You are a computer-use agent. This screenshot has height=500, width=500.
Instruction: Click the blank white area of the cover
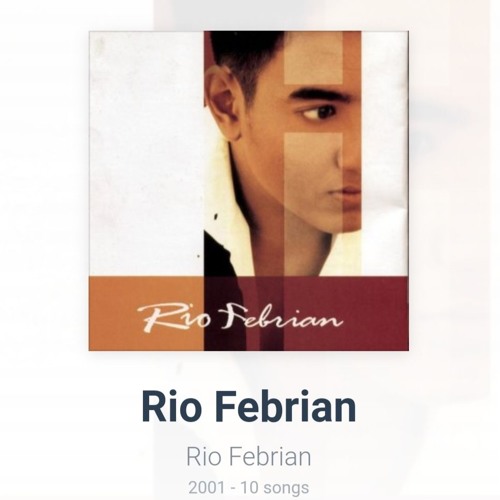(x=146, y=153)
